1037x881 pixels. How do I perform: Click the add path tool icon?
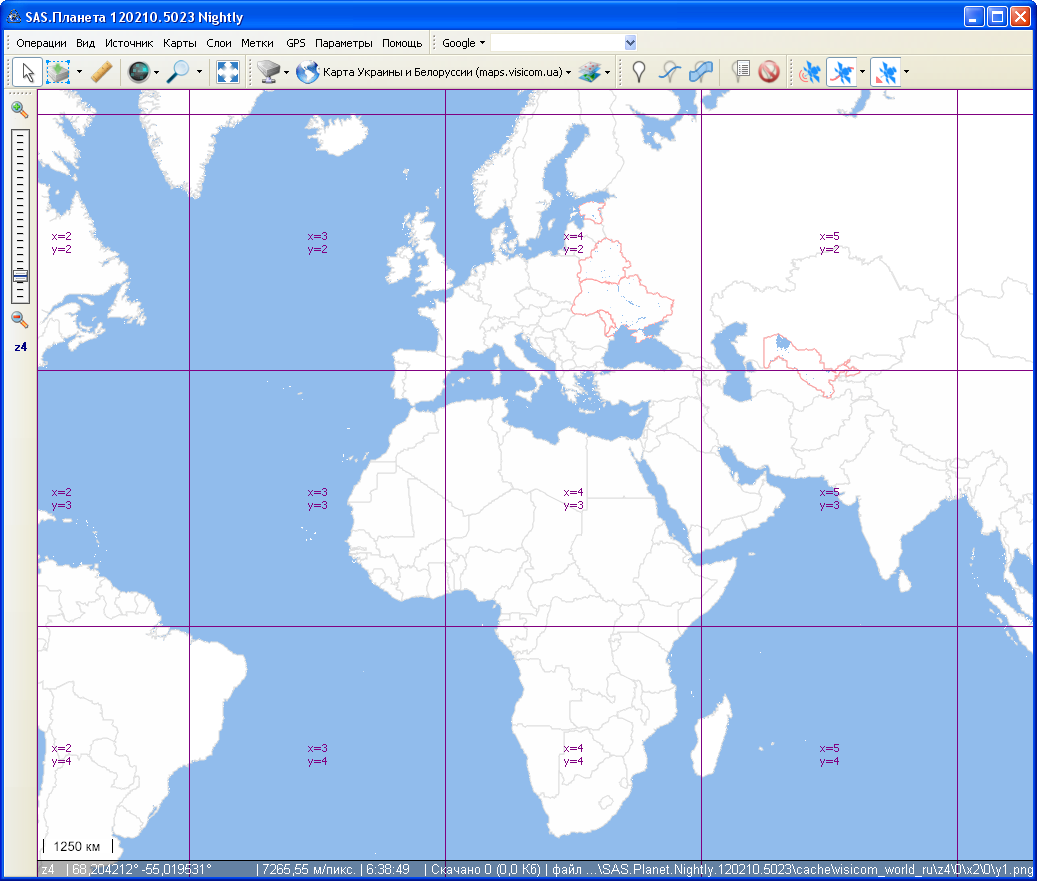670,72
